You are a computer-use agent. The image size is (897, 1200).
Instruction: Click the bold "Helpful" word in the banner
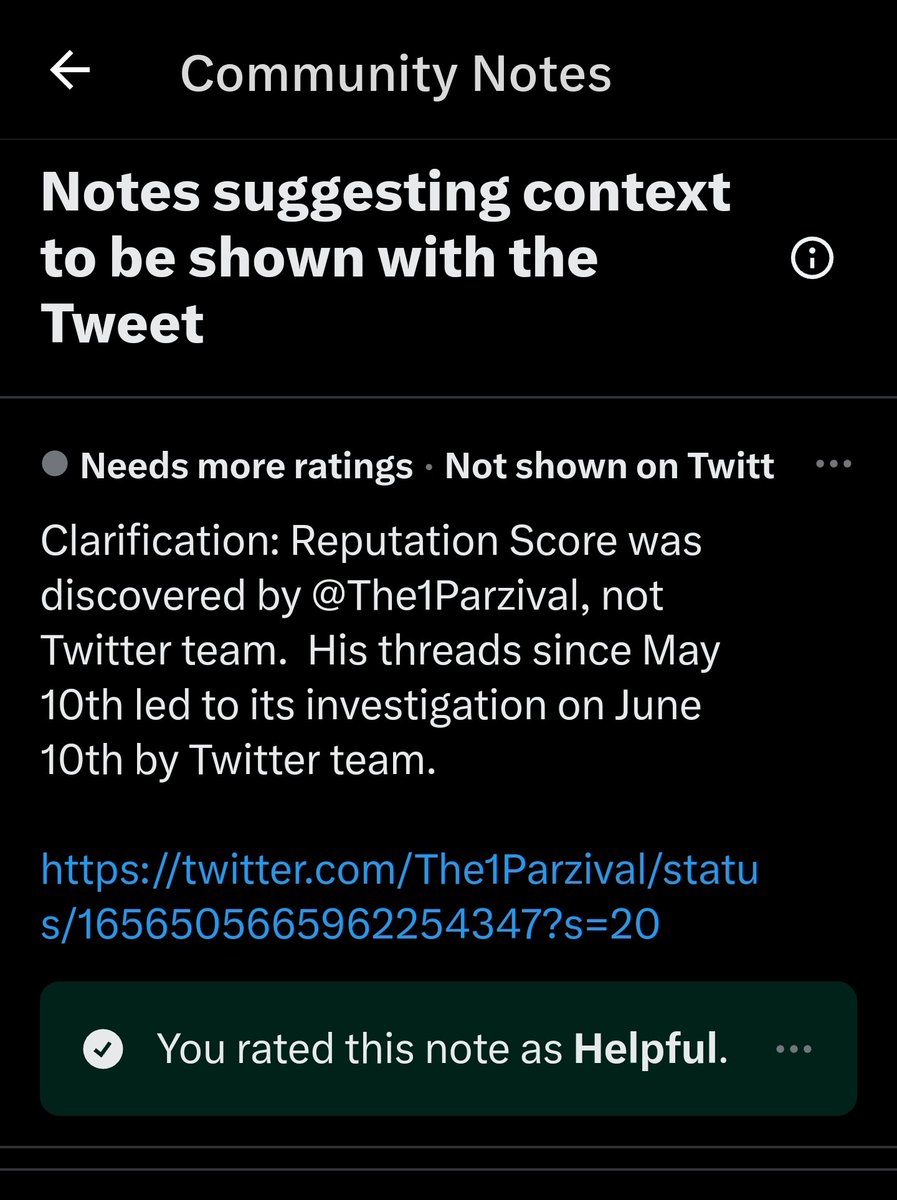pyautogui.click(x=646, y=1049)
